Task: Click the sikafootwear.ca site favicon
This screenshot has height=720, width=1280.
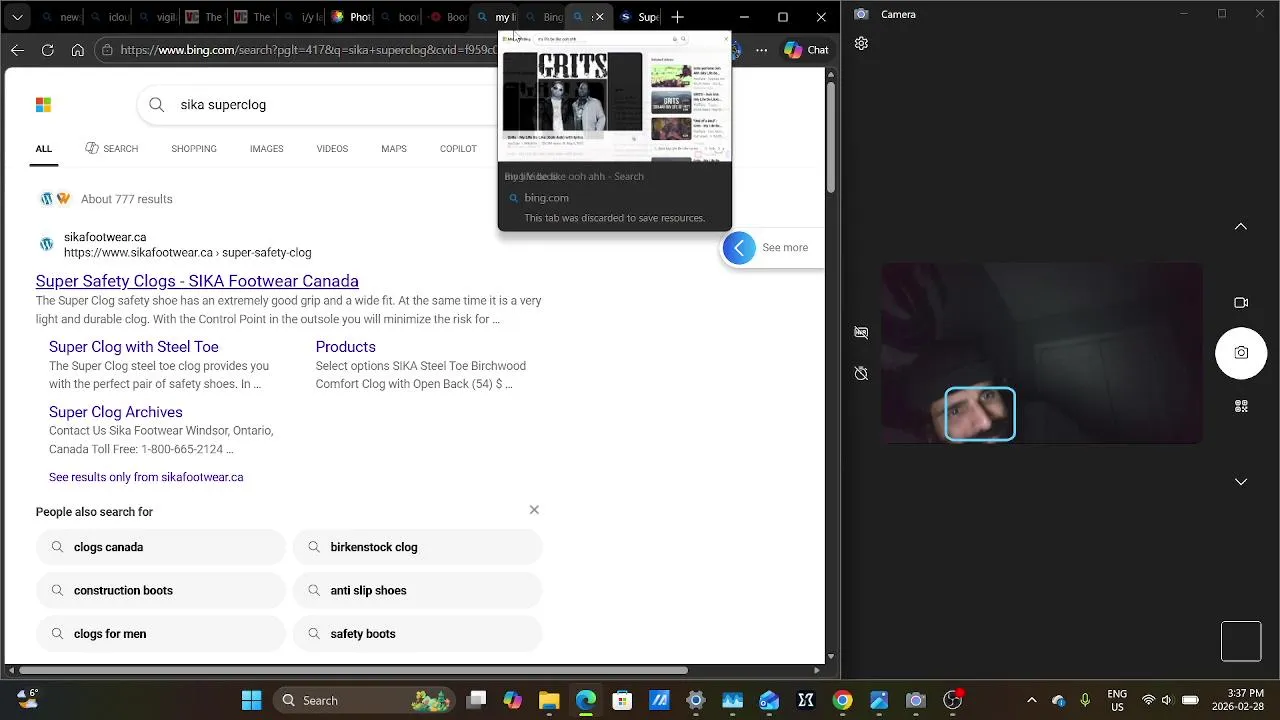Action: (x=46, y=244)
